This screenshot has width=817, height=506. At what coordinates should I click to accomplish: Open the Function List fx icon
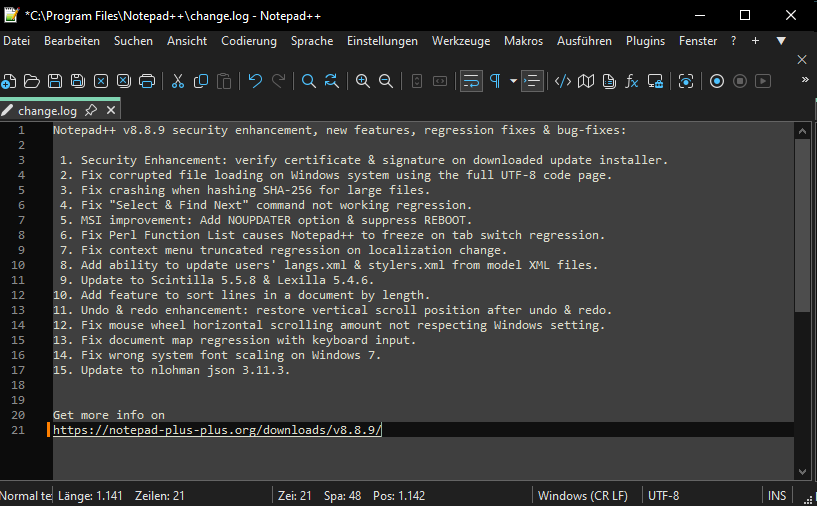632,81
